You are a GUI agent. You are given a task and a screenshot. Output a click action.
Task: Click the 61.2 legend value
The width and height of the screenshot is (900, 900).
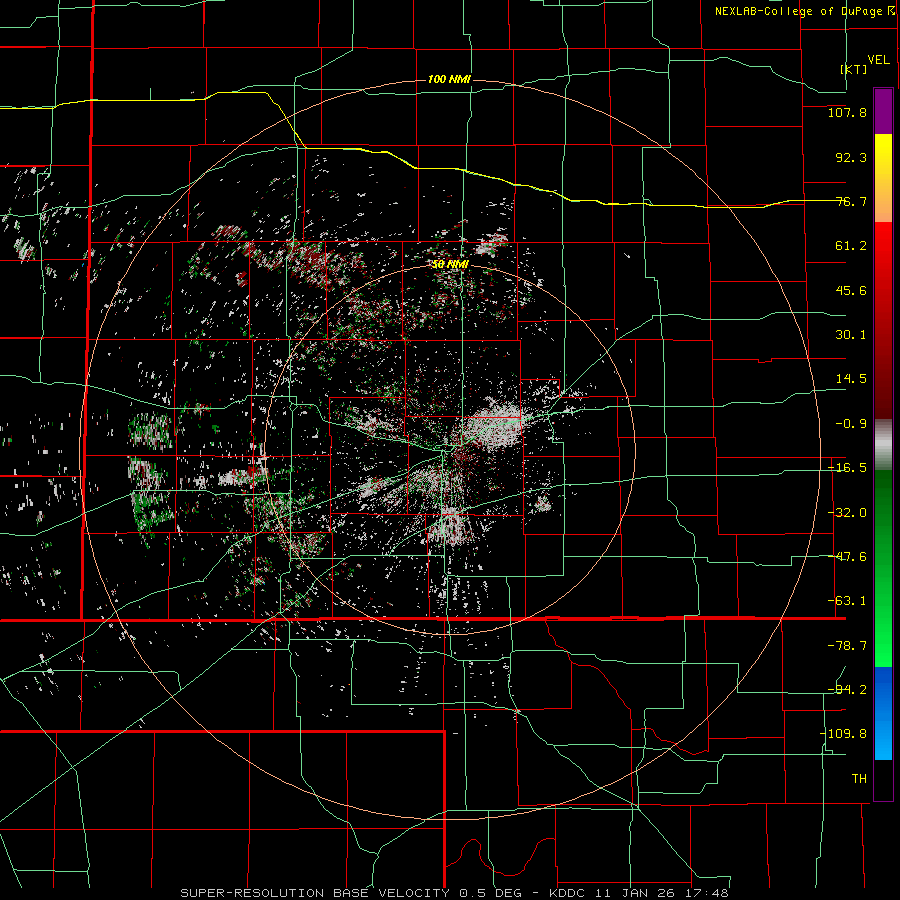tap(851, 246)
